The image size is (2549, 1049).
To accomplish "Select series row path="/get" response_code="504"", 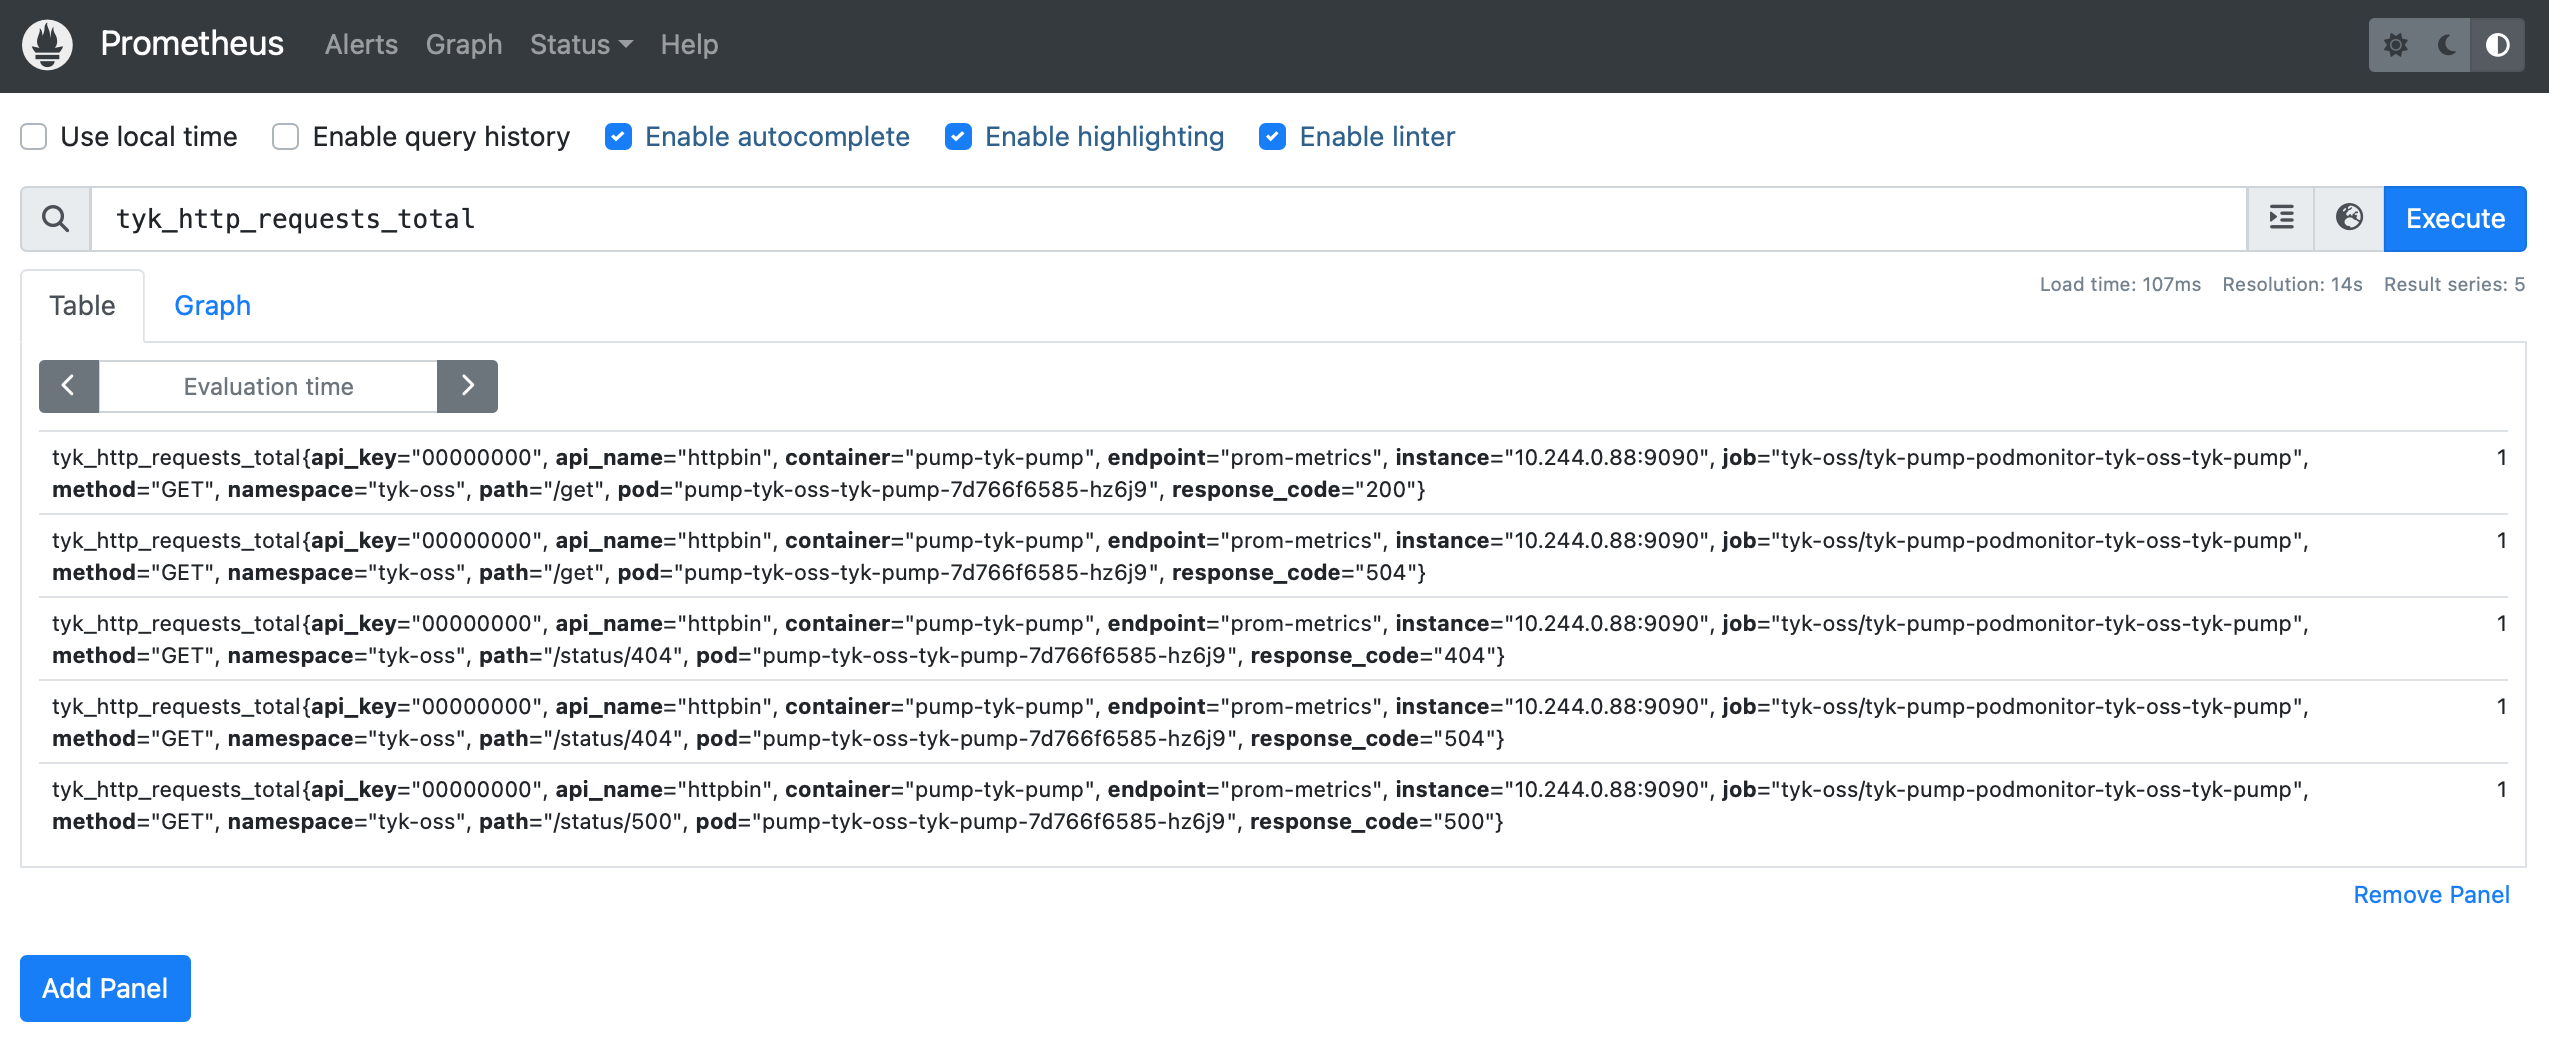I will pyautogui.click(x=1273, y=556).
